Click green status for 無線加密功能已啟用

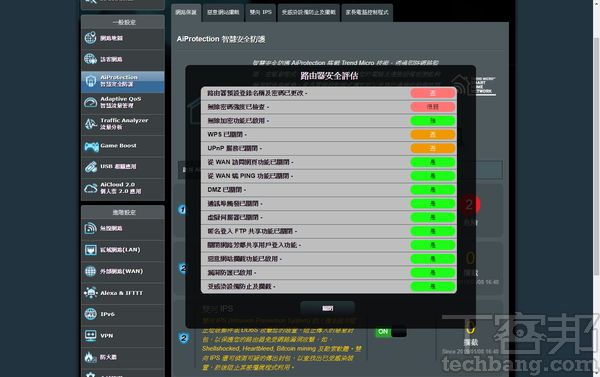[433, 121]
